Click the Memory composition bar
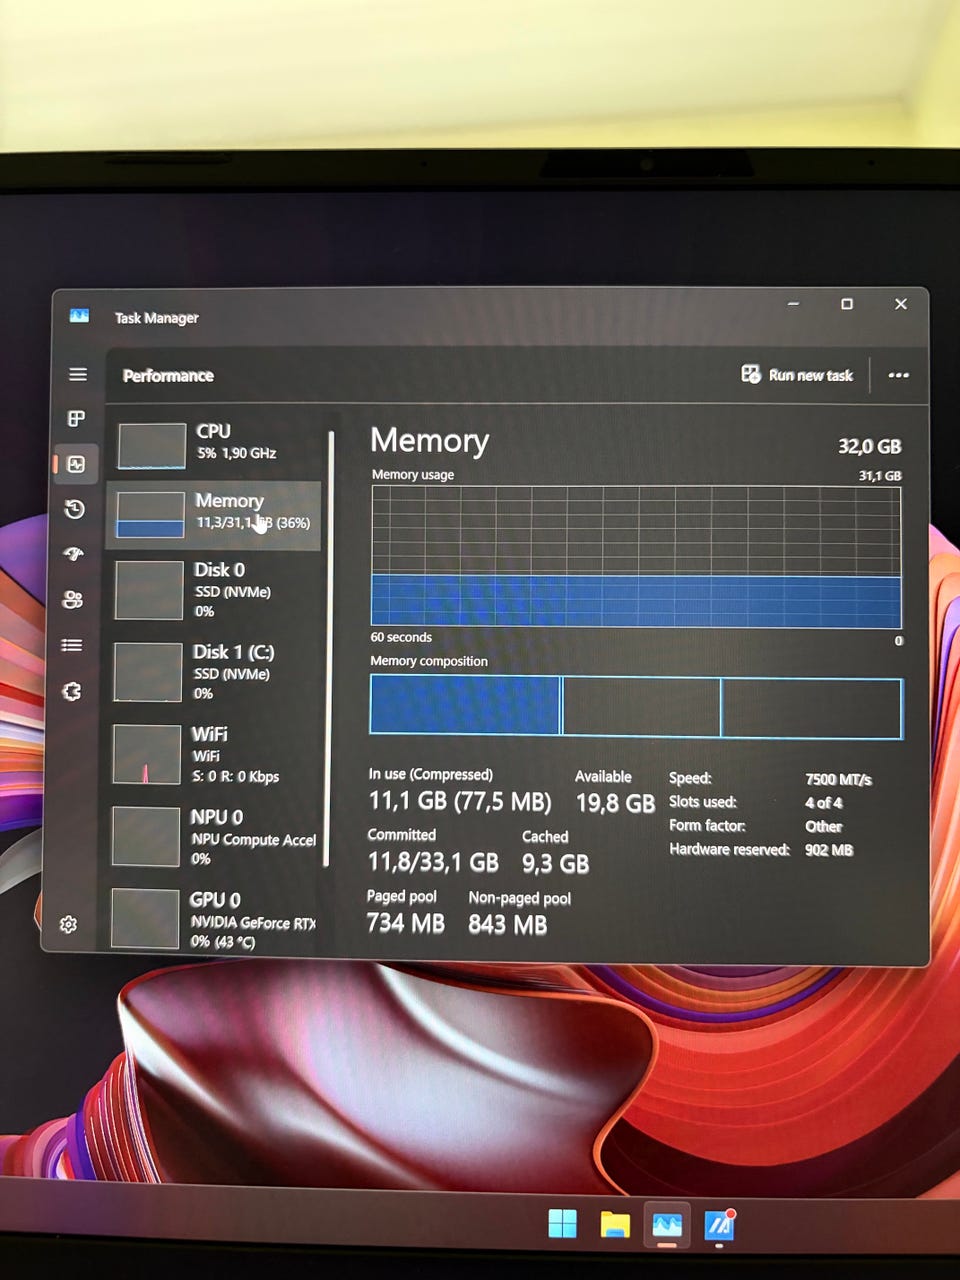The image size is (960, 1280). tap(636, 707)
